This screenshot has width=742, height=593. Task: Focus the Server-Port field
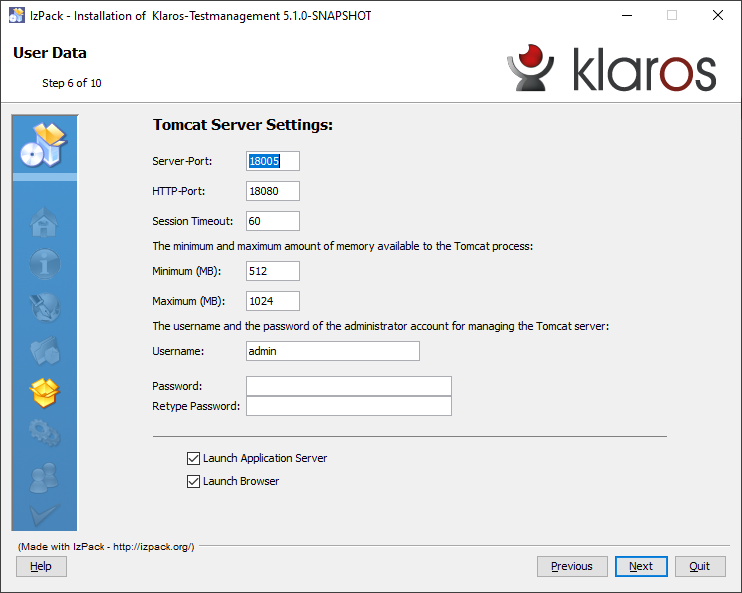point(272,161)
